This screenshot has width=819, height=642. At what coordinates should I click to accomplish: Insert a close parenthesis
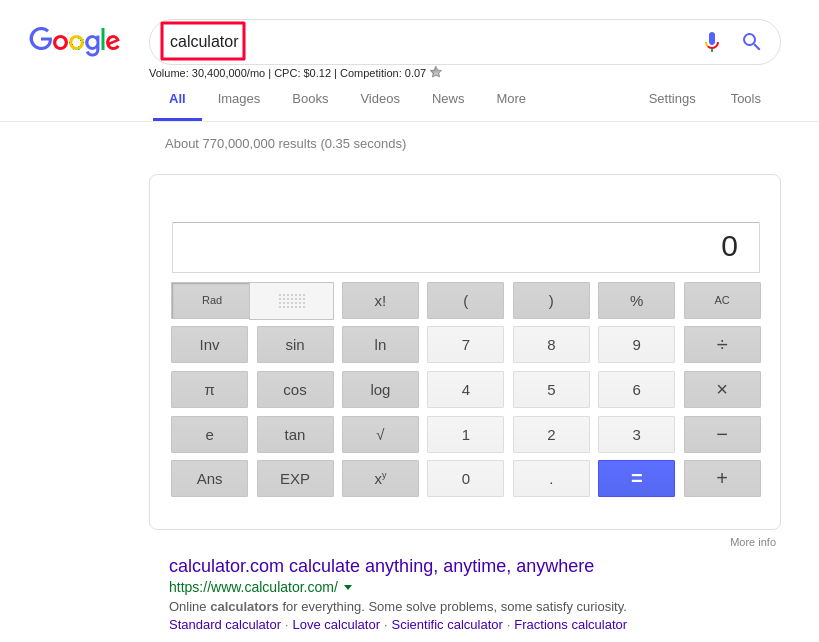551,300
